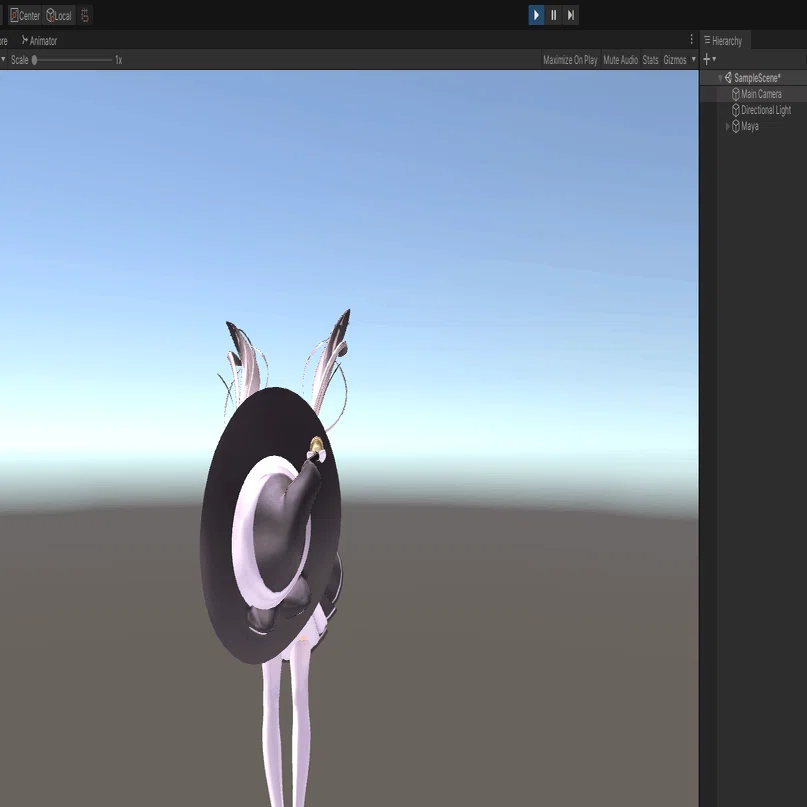Open the aspect ratio dropdown arrow left of Scale

(x=3, y=60)
